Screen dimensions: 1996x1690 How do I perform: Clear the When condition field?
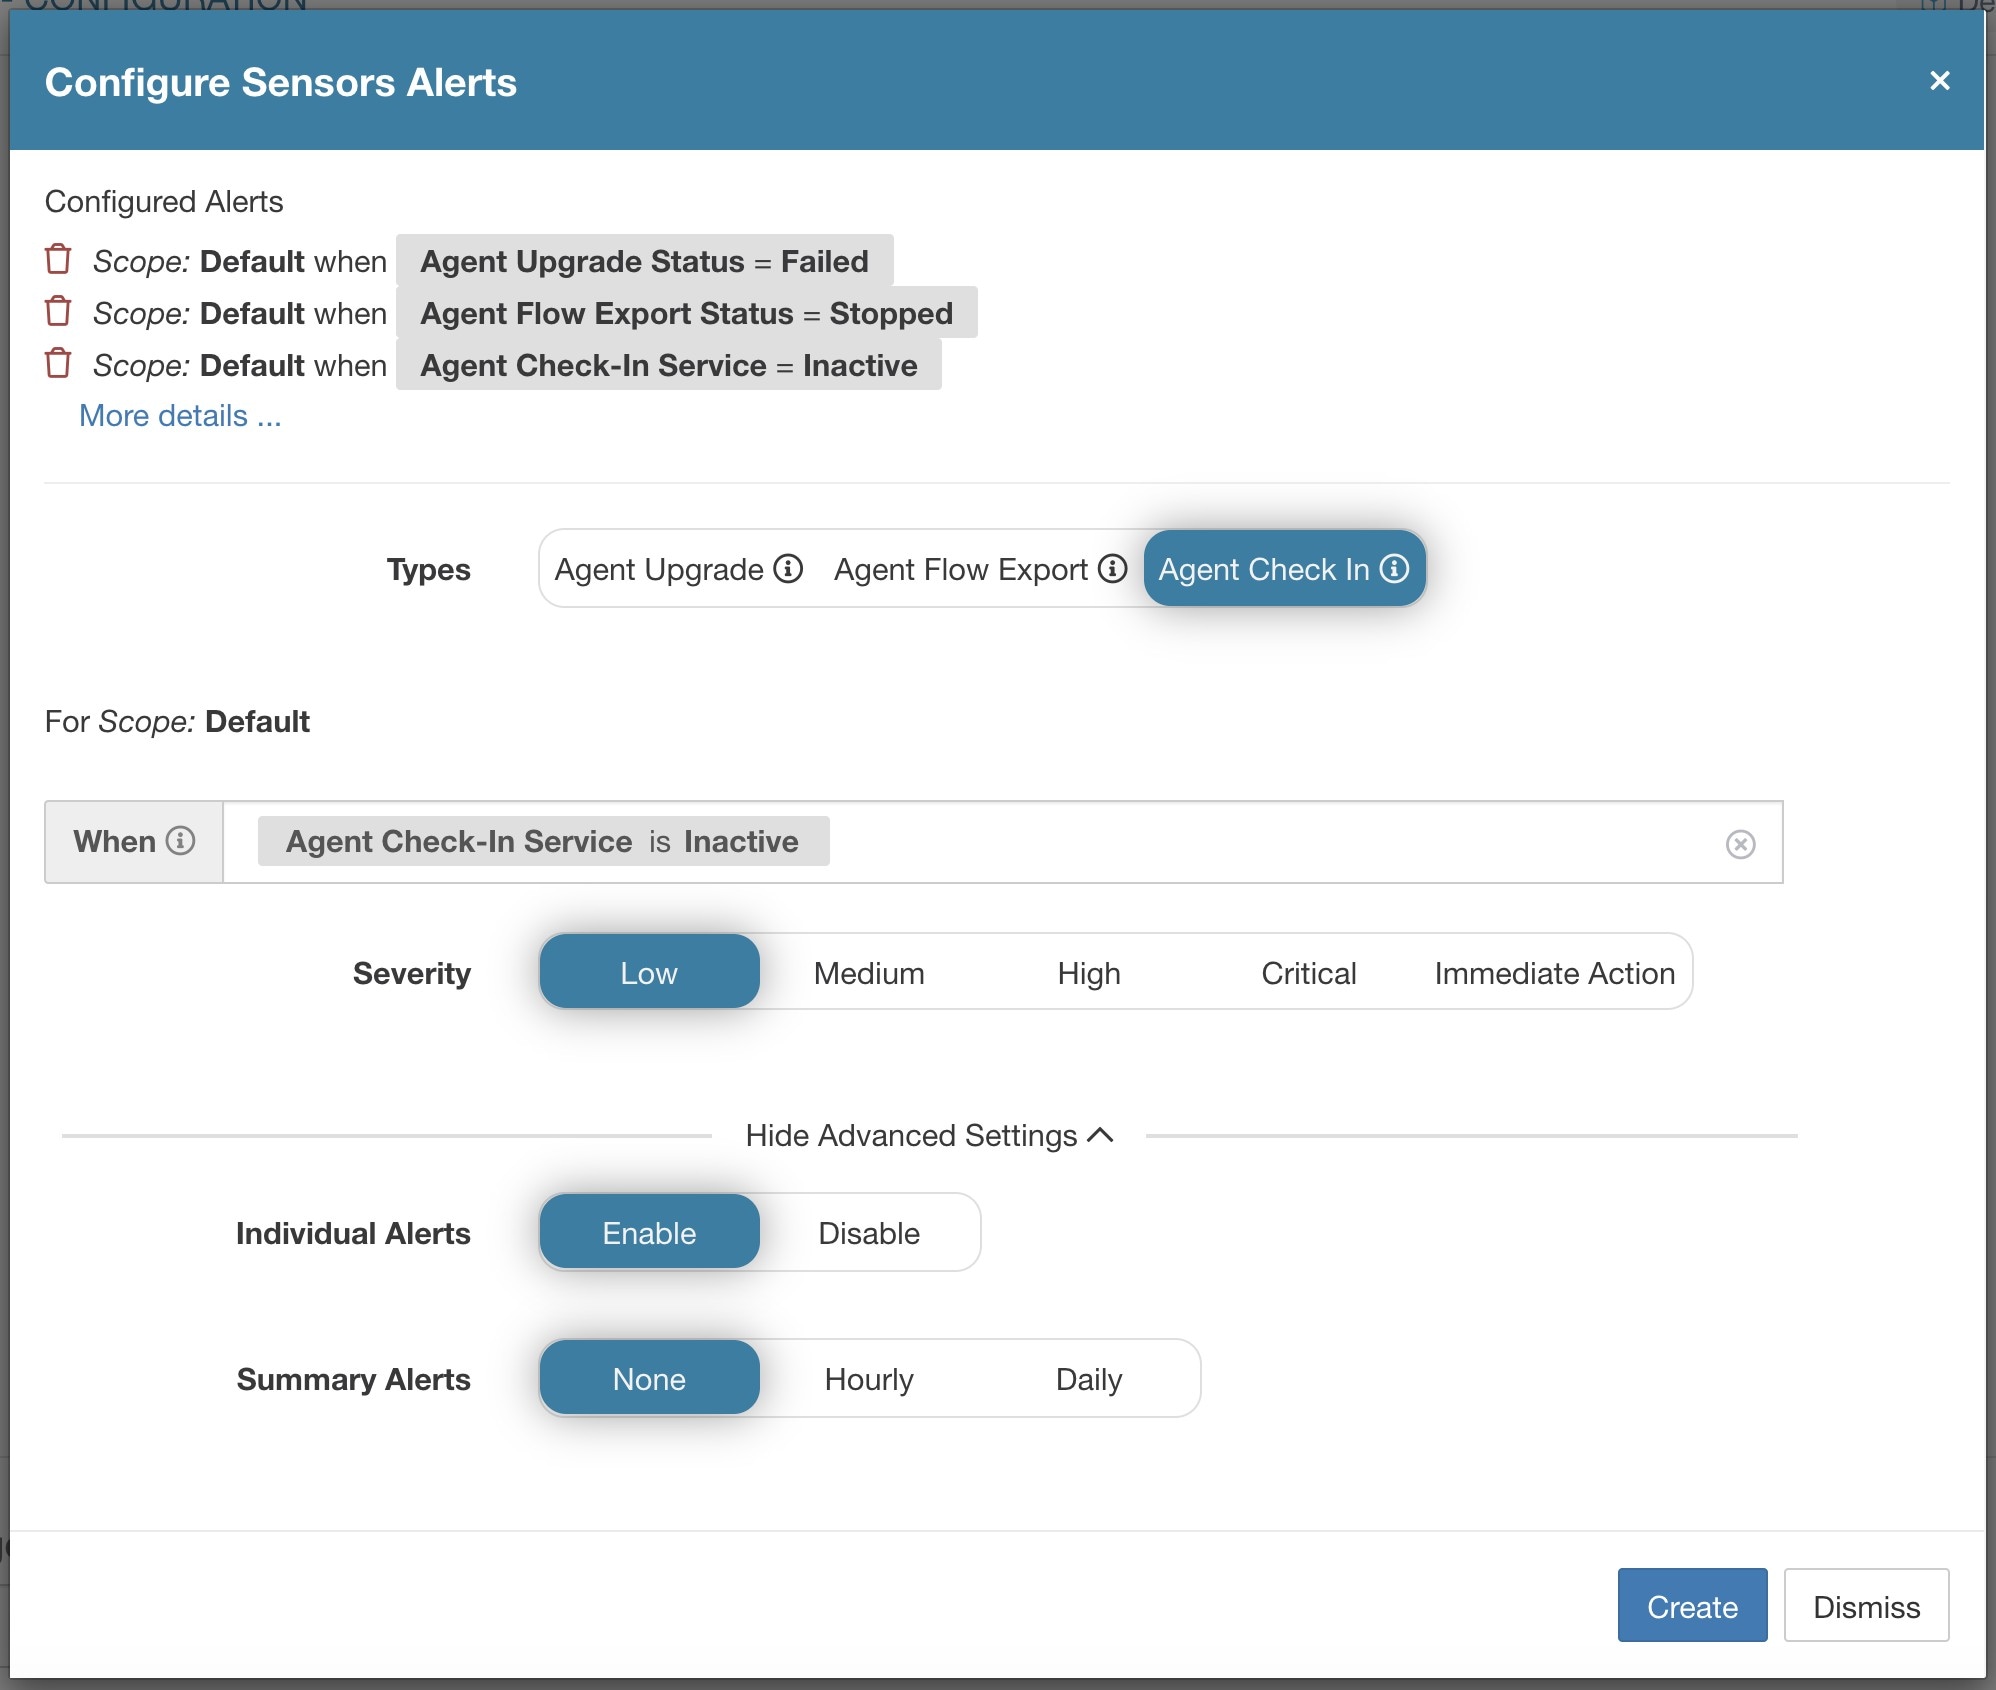(x=1740, y=844)
